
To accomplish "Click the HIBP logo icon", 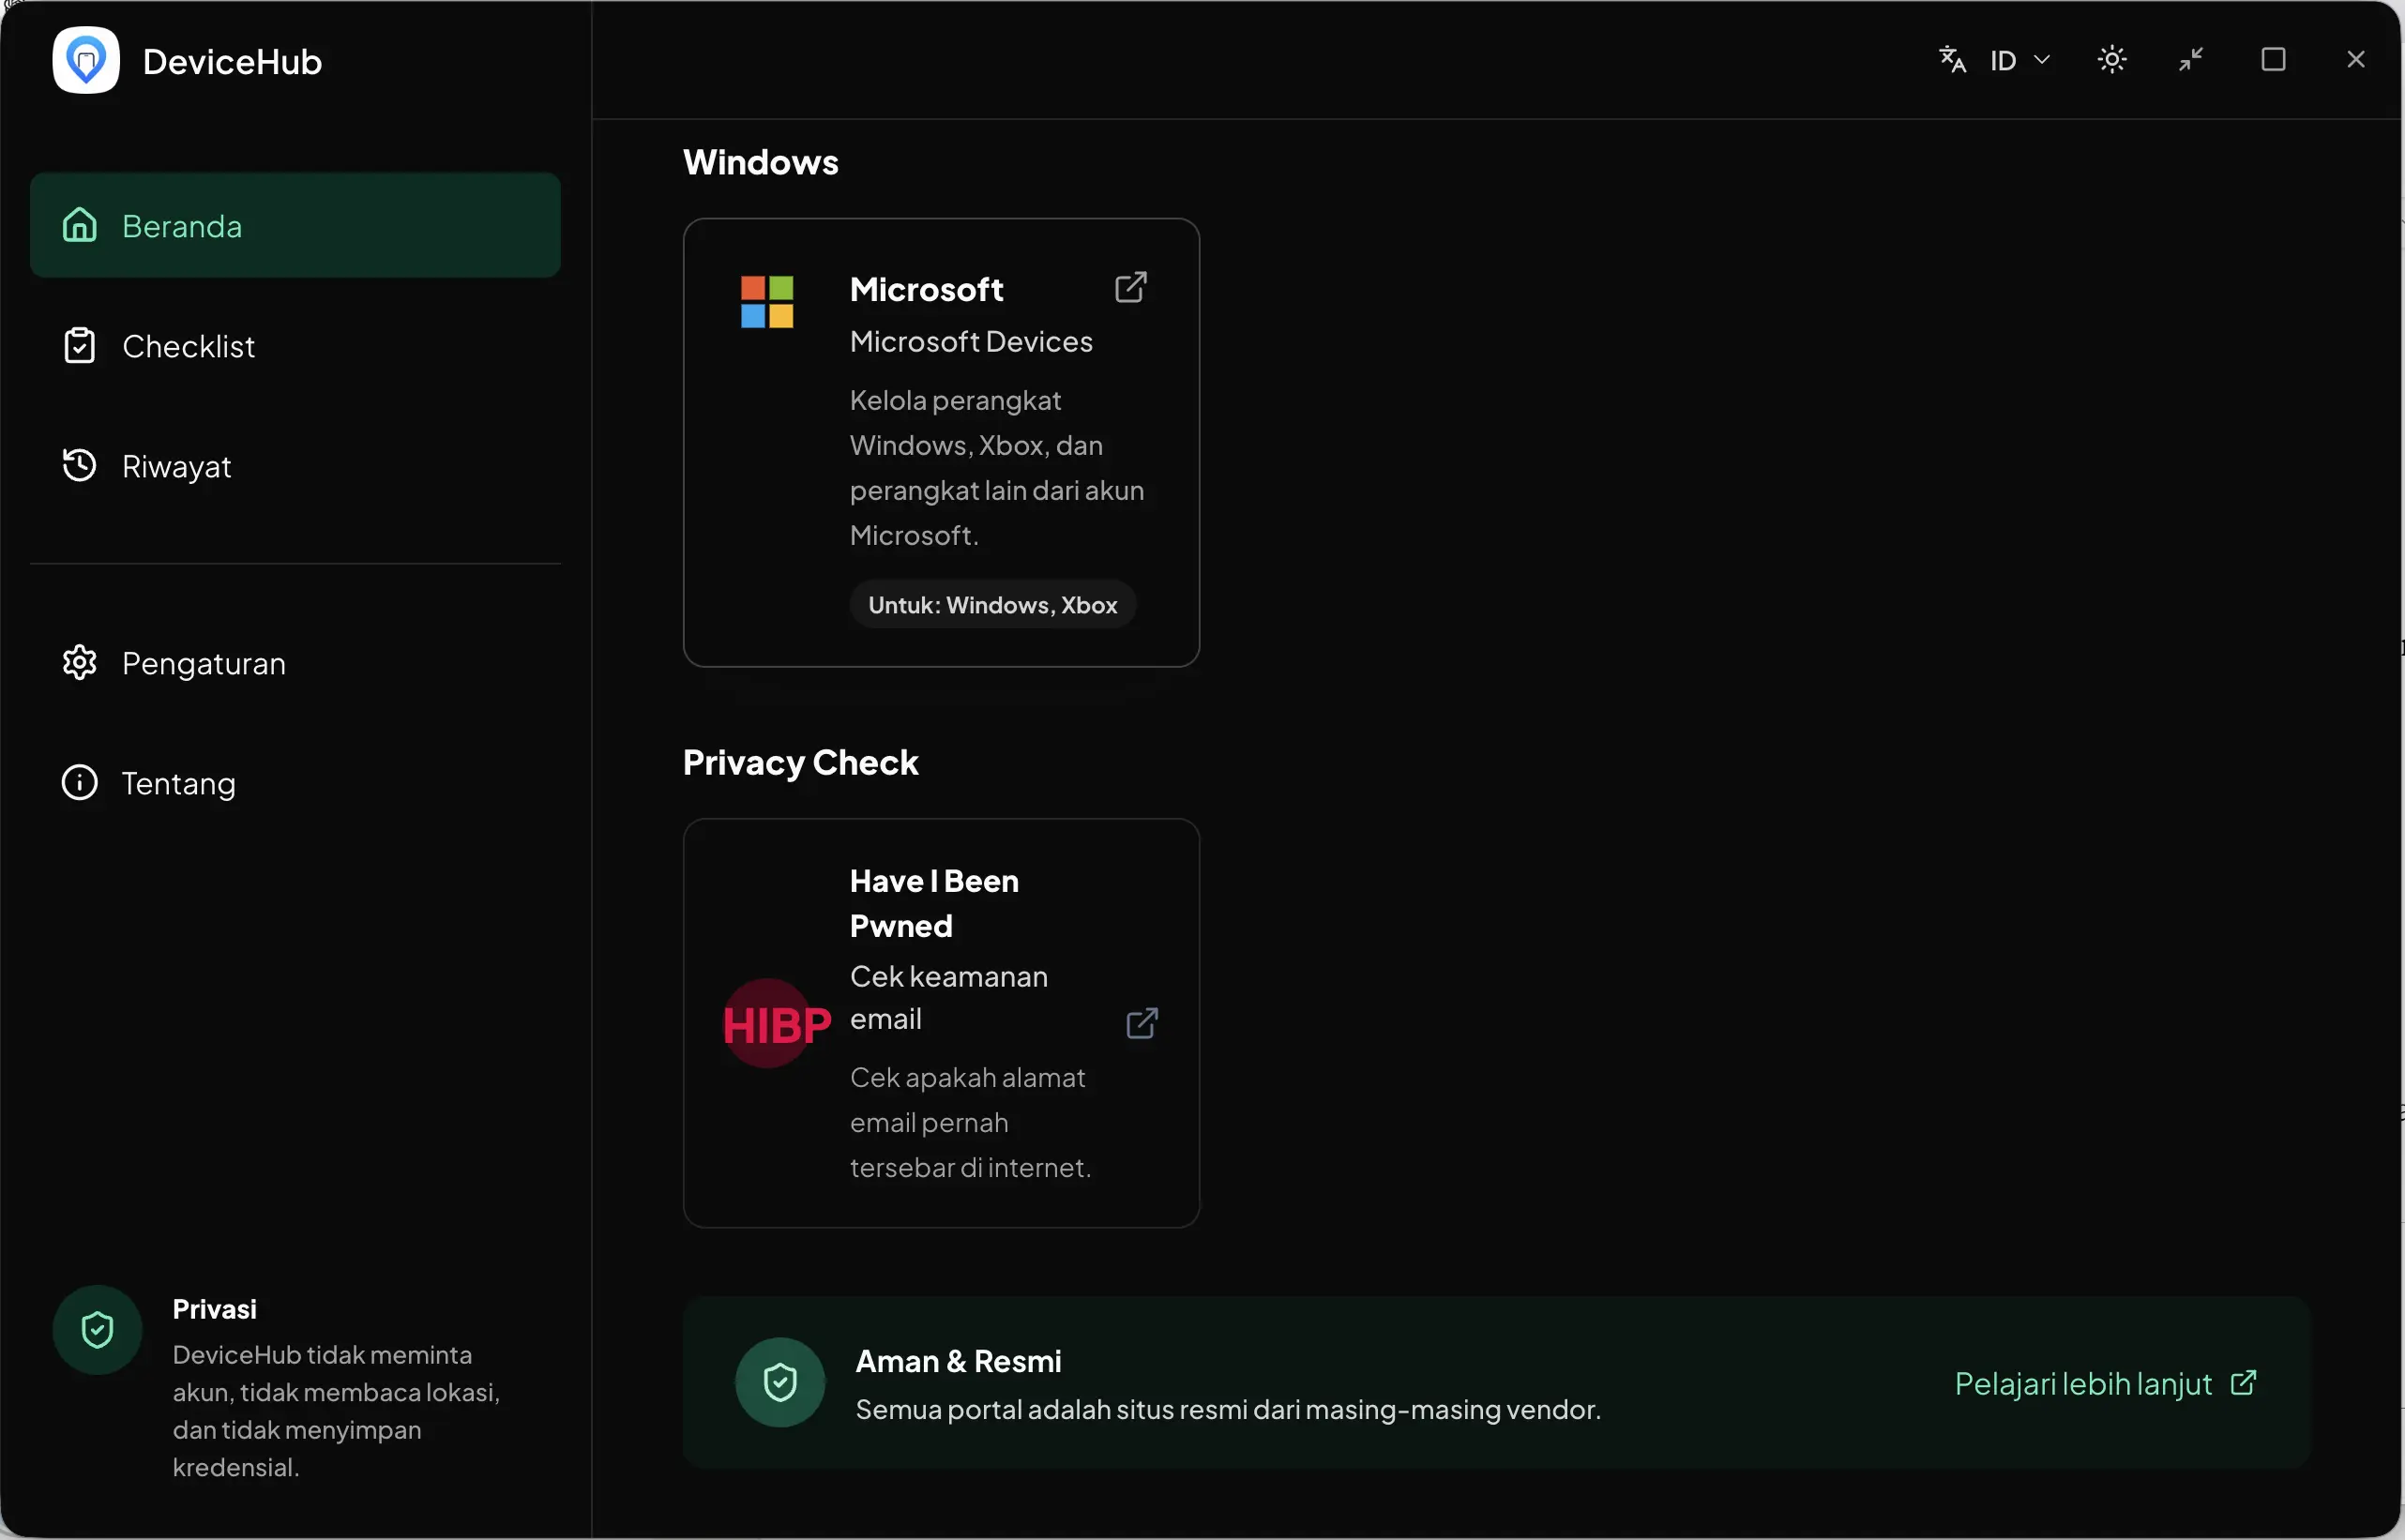I will (x=777, y=1024).
